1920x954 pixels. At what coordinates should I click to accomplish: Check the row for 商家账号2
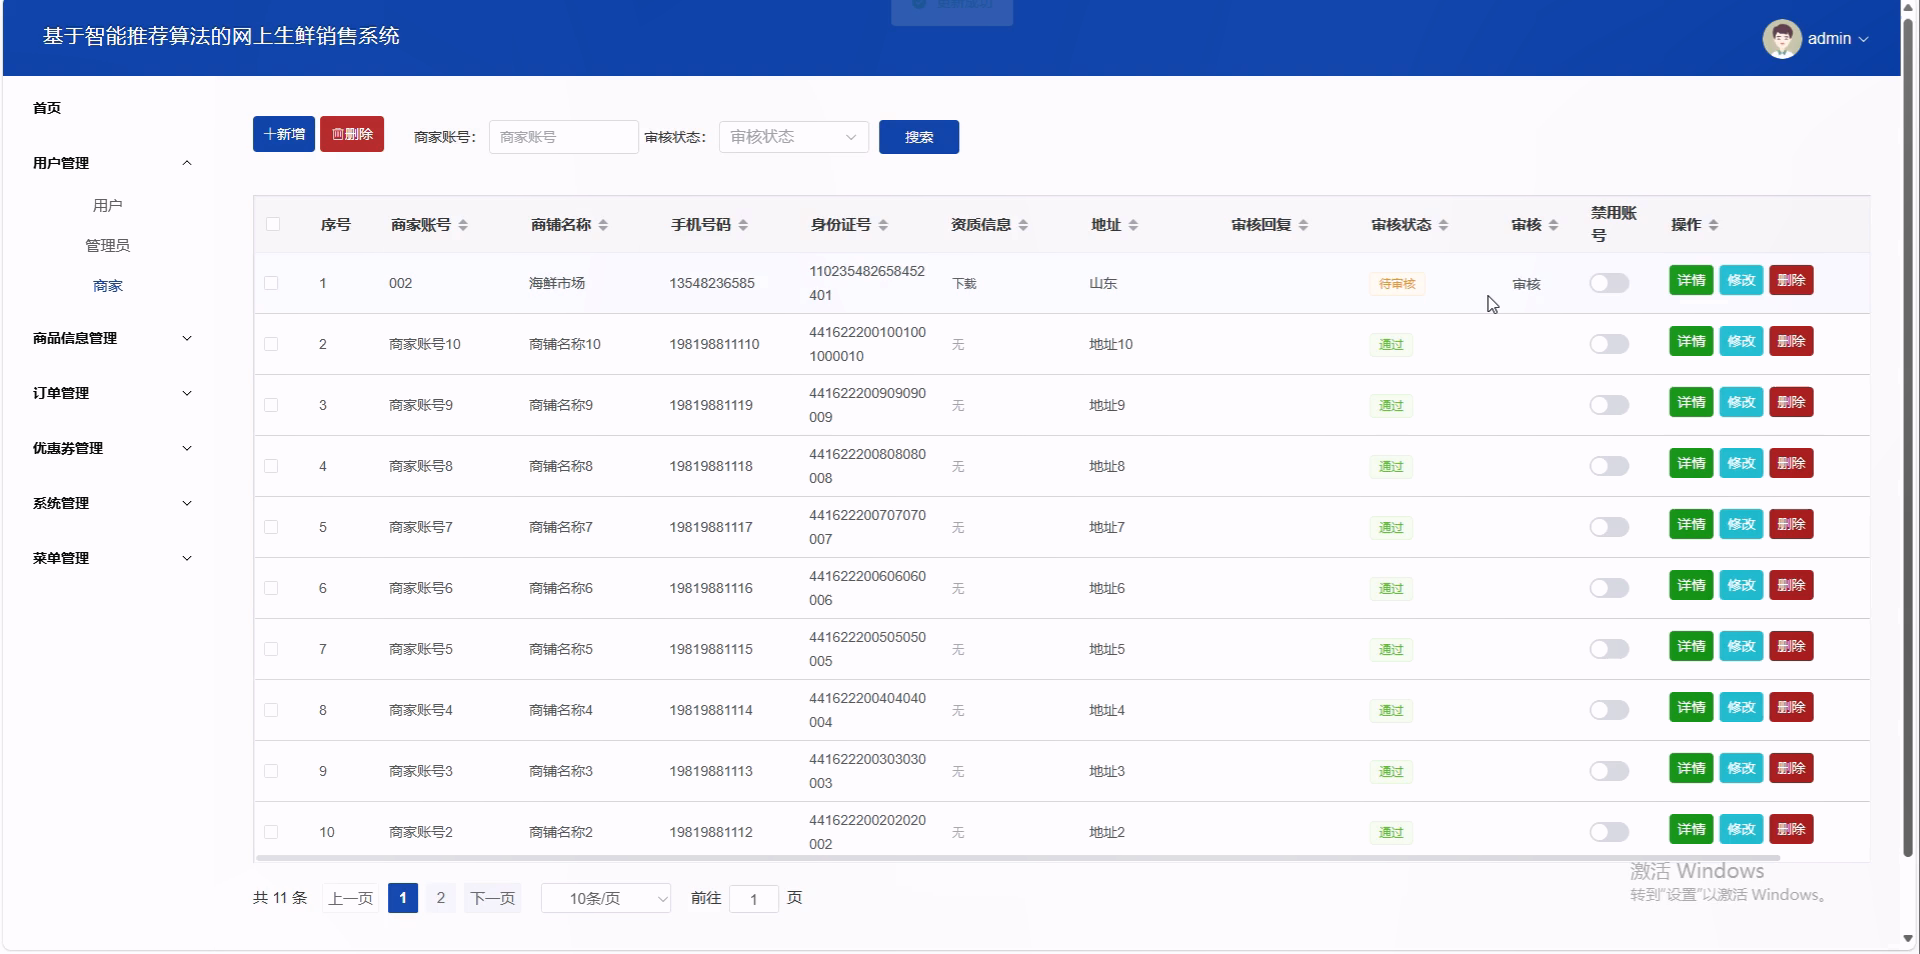click(x=271, y=832)
